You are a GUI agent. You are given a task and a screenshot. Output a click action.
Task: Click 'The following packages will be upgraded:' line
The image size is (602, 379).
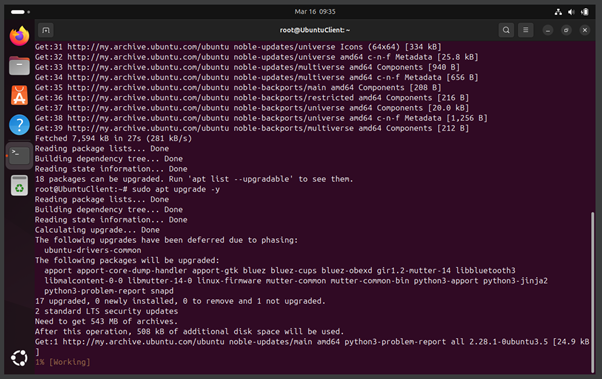point(127,260)
